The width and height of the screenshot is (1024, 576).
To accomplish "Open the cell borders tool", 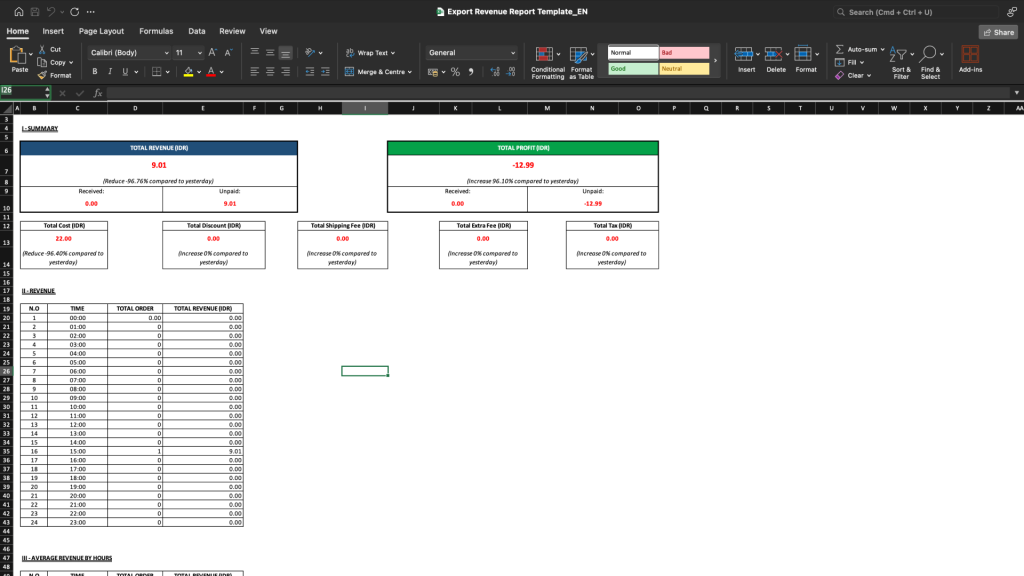I will (157, 72).
